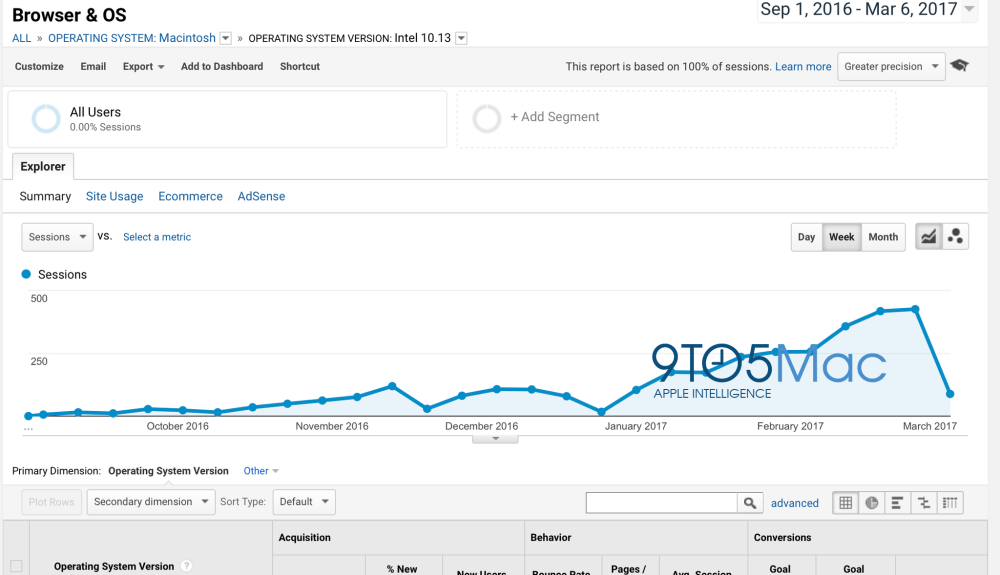Set chart granularity to Month
The image size is (1000, 575).
coord(883,237)
